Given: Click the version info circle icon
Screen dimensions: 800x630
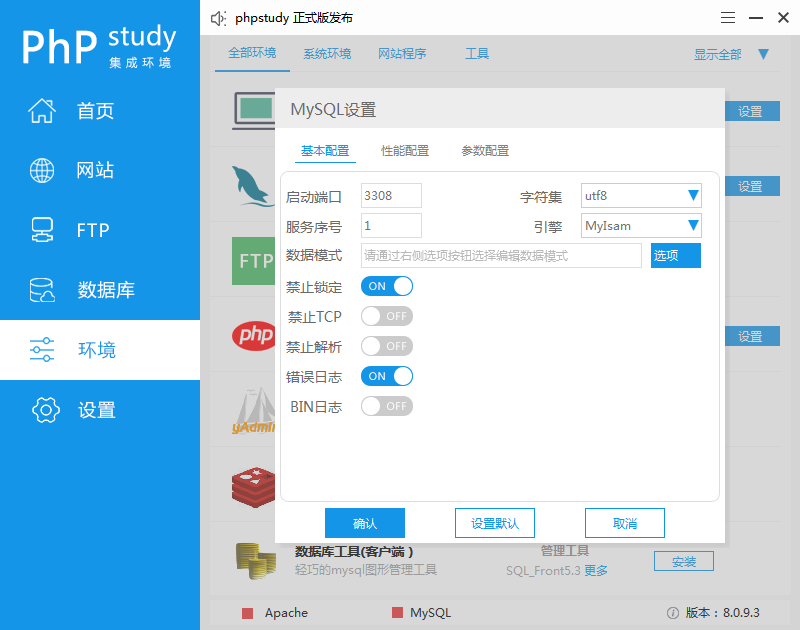Looking at the screenshot, I should (672, 613).
